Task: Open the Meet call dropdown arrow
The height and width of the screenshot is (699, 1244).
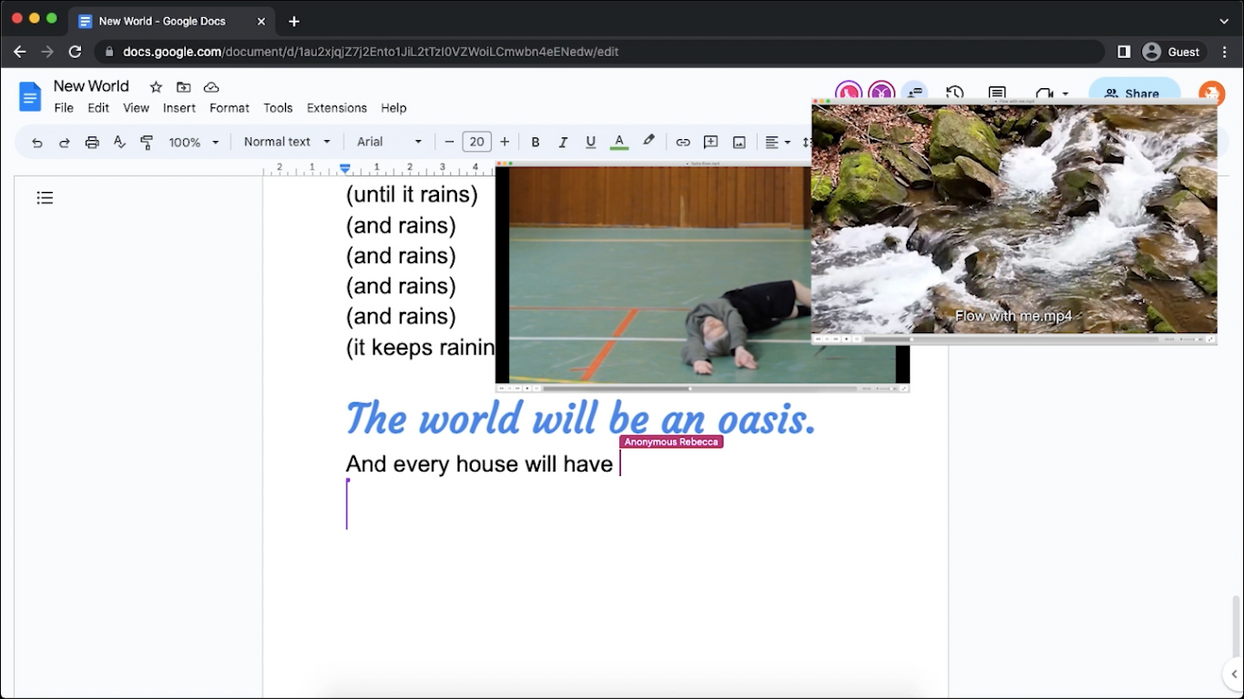Action: [1066, 95]
